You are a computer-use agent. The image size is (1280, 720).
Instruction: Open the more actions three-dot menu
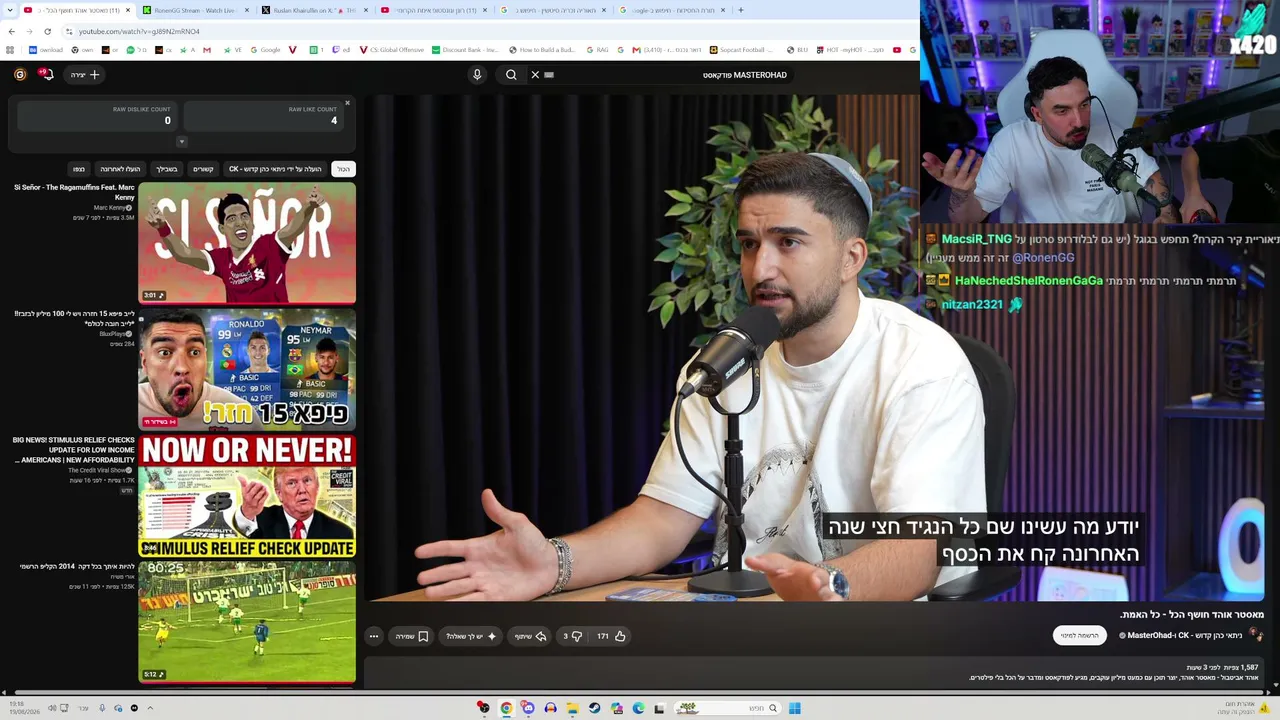click(374, 636)
